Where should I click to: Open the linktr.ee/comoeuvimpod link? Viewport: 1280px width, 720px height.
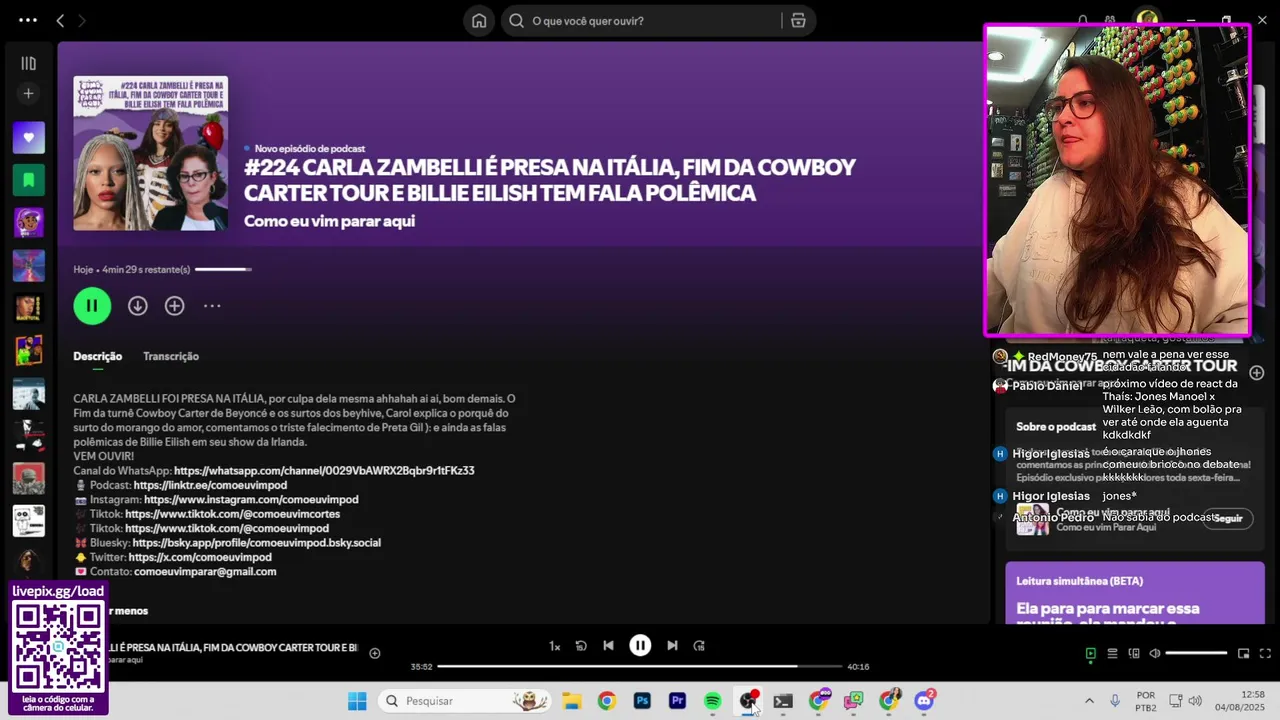[210, 485]
